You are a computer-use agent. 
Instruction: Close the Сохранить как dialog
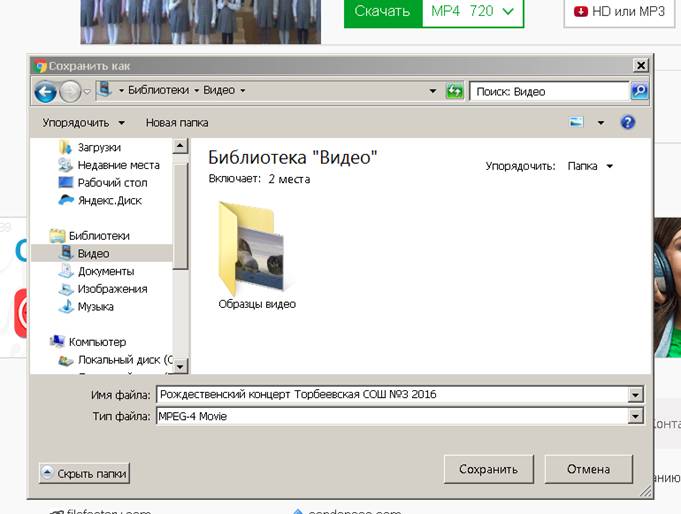coord(641,66)
